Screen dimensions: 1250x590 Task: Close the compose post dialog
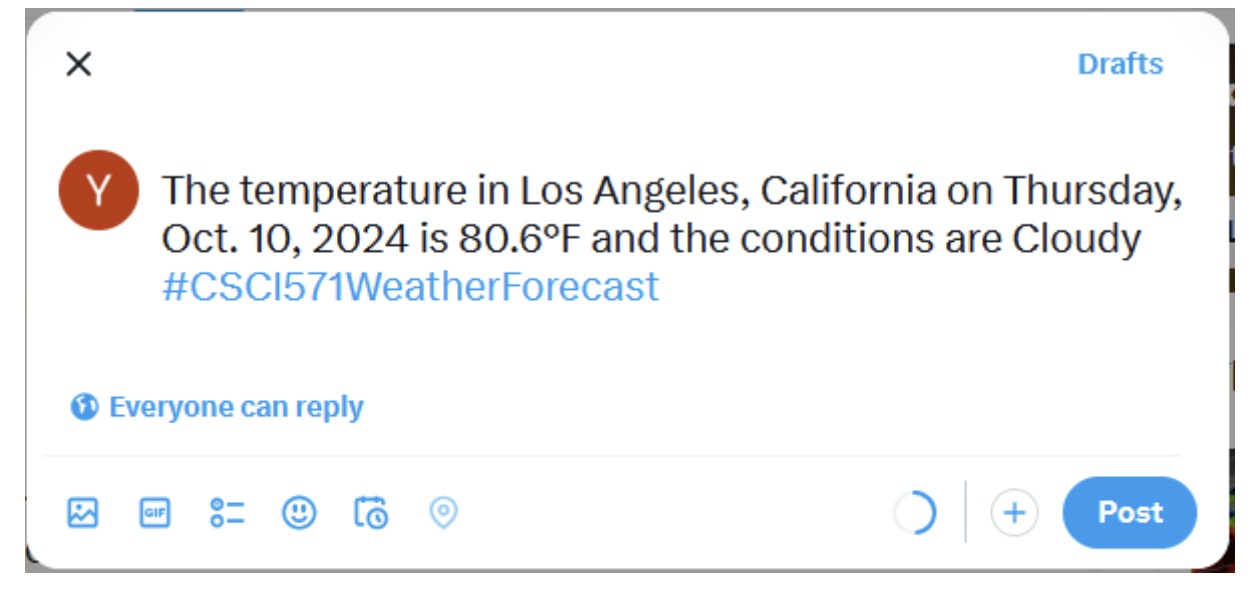[78, 64]
